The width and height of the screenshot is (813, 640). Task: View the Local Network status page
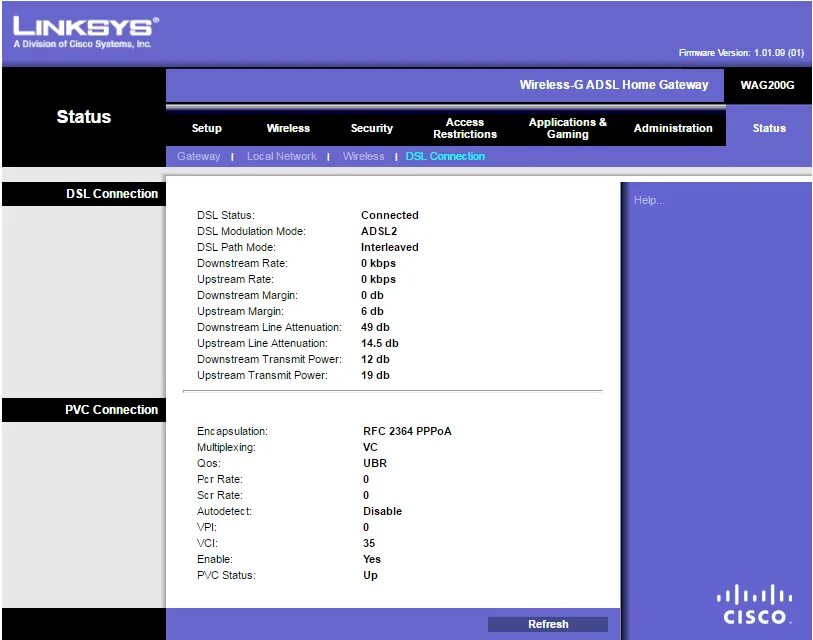coord(281,156)
